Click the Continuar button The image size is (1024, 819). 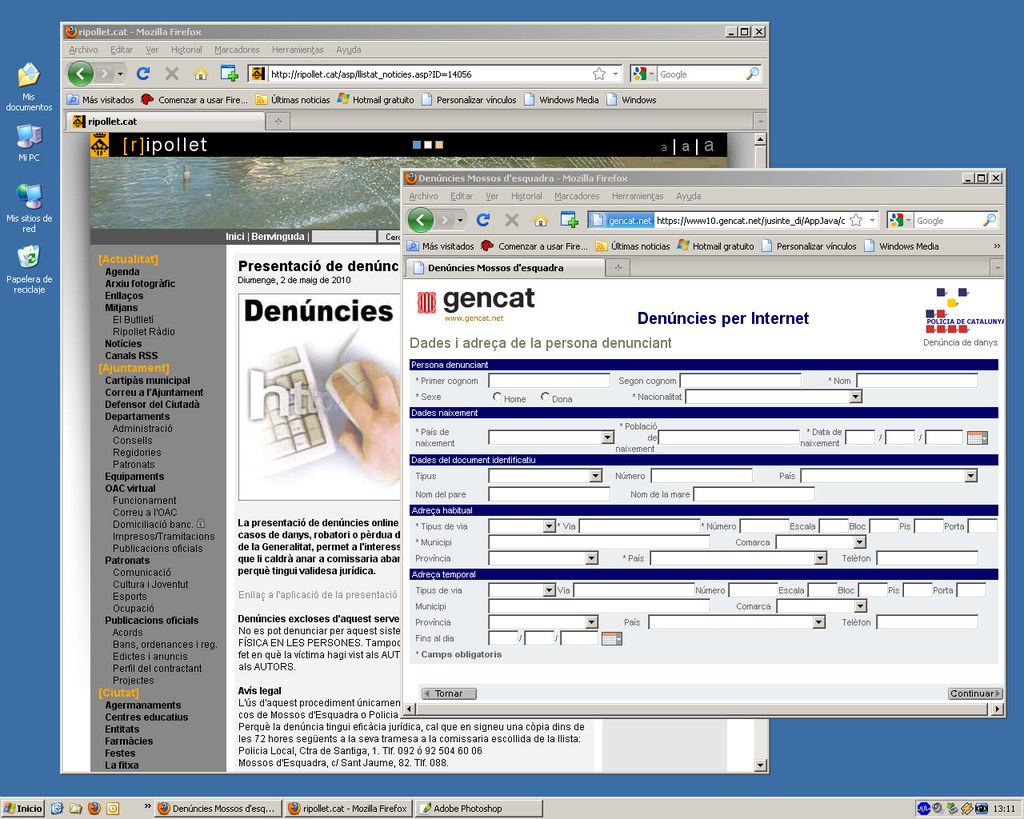coord(974,693)
